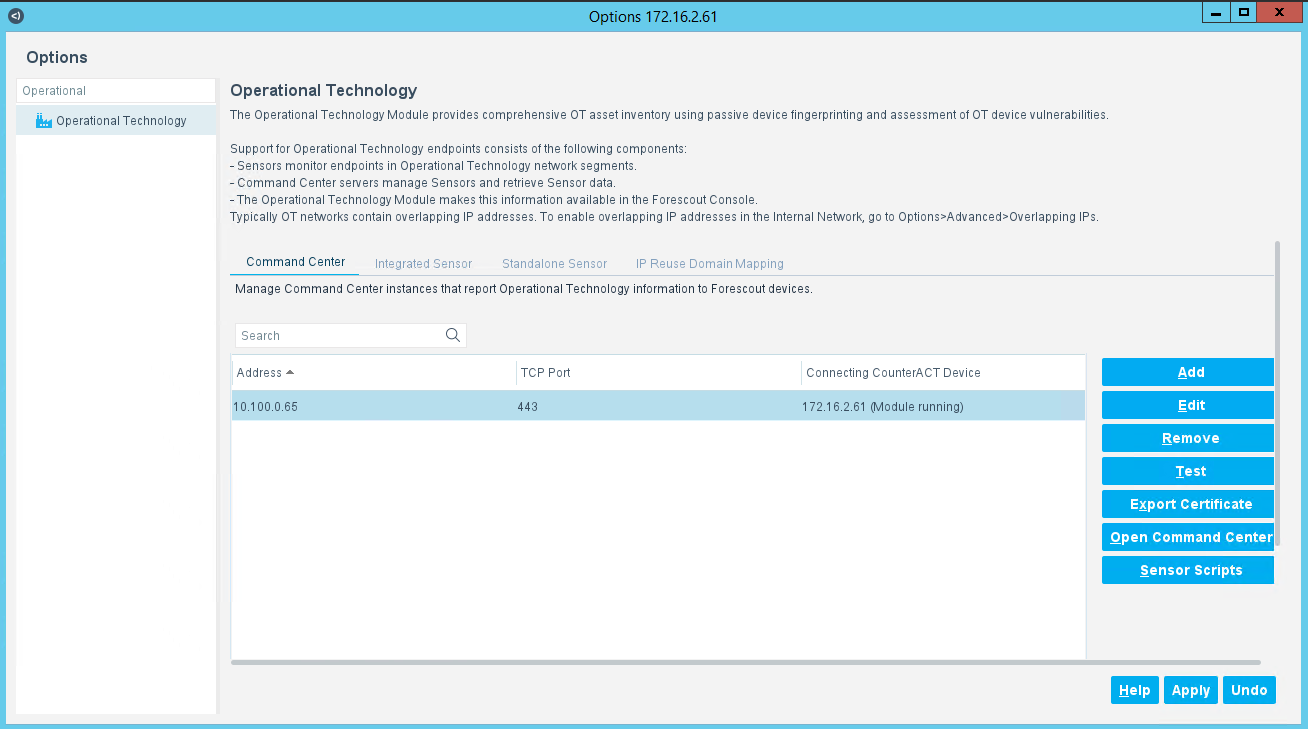Image resolution: width=1308 pixels, height=729 pixels.
Task: Click the Add button
Action: pyautogui.click(x=1188, y=372)
